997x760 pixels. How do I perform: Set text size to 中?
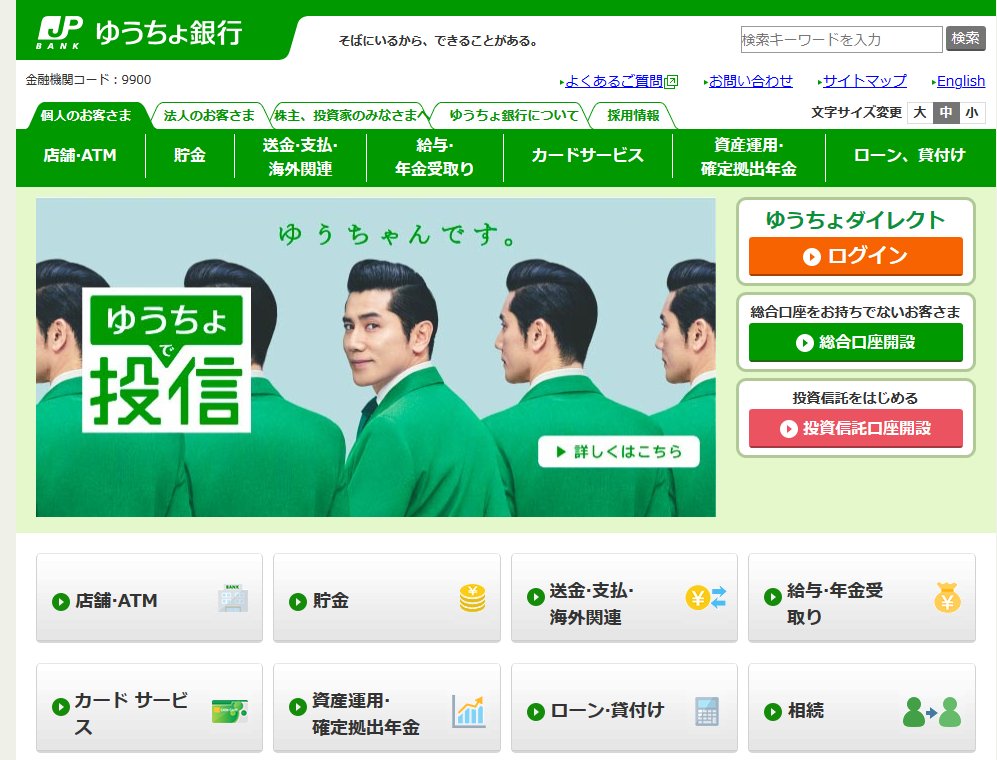click(x=945, y=113)
